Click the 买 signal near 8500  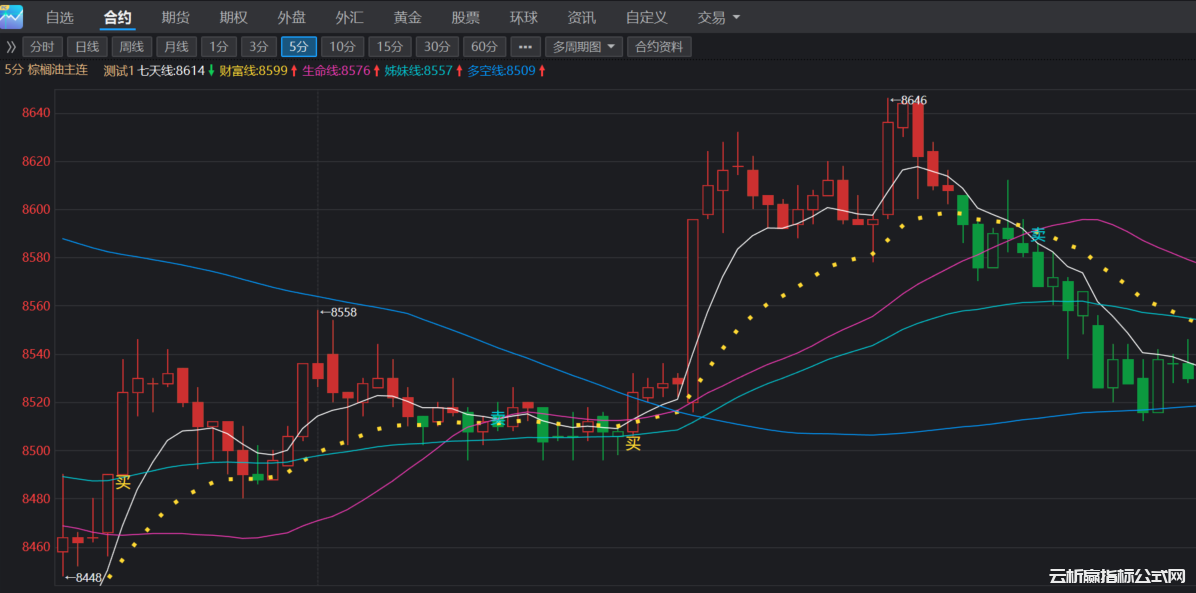[x=633, y=443]
